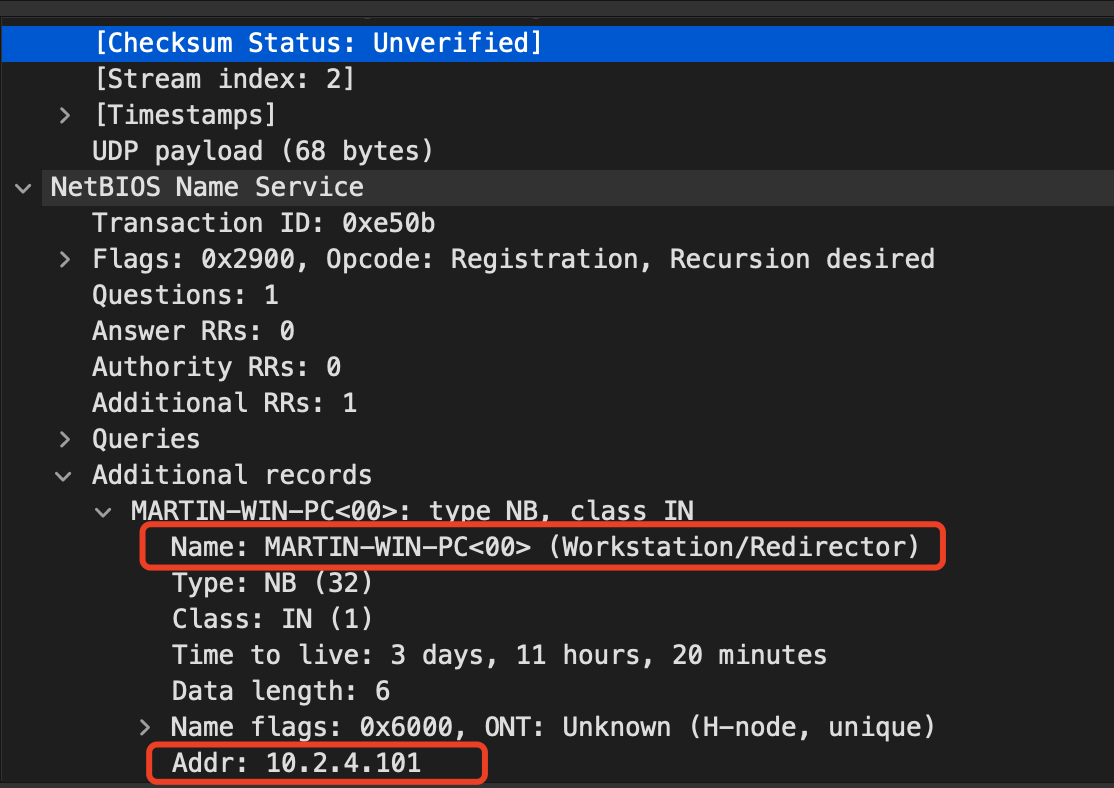Expand the Timestamps tree item
Image resolution: width=1114 pixels, height=788 pixels.
coord(65,115)
